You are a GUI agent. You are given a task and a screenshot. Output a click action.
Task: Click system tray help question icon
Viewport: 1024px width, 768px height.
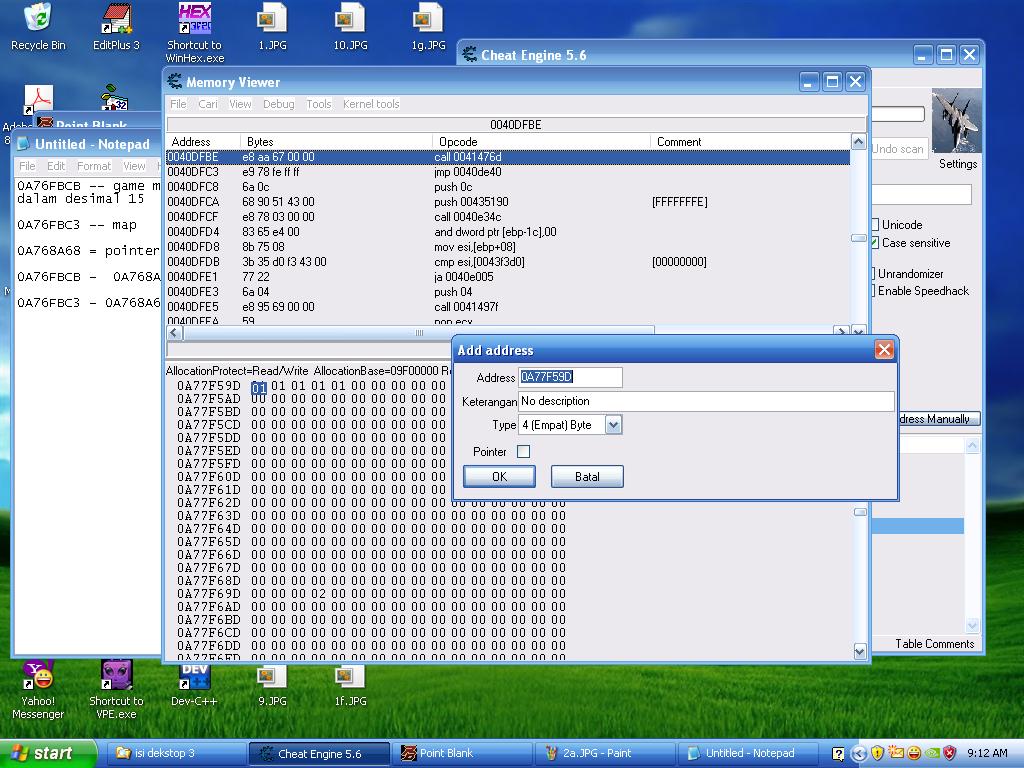(839, 754)
